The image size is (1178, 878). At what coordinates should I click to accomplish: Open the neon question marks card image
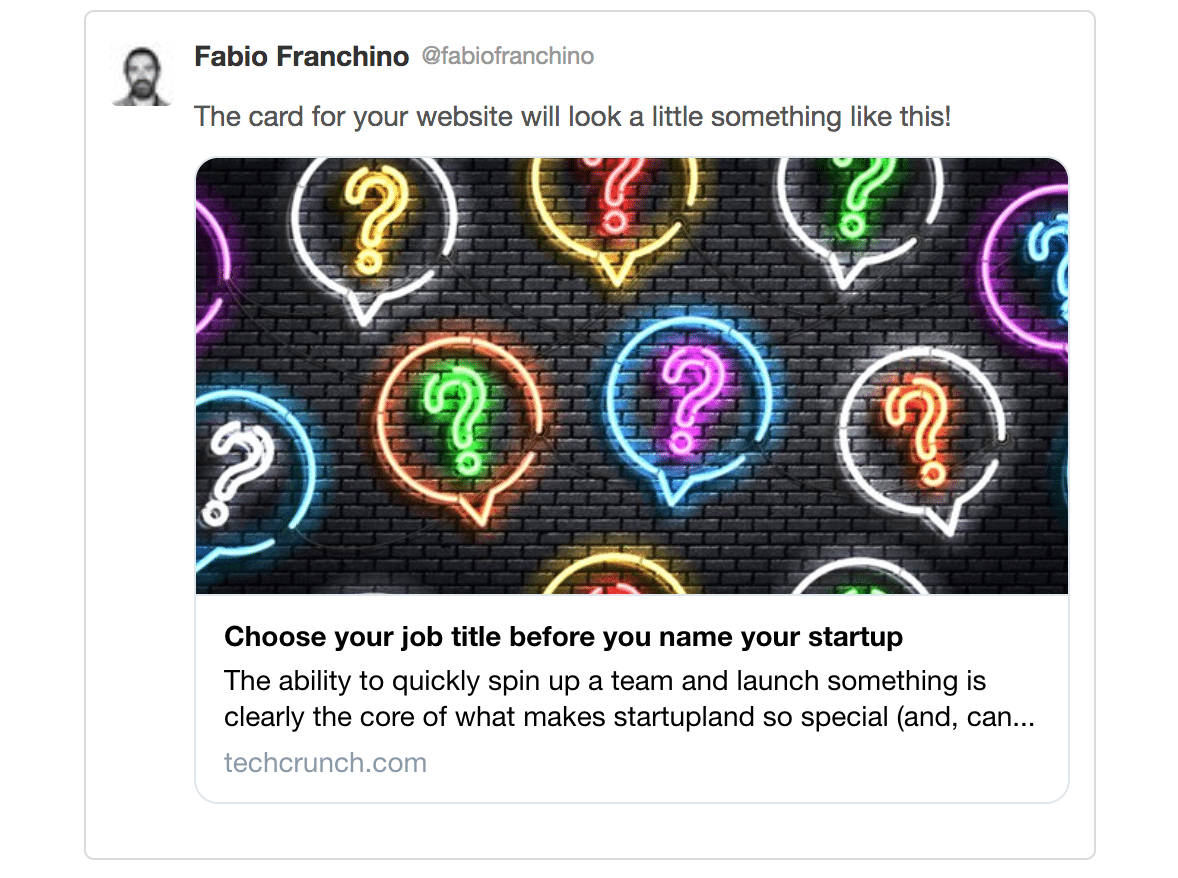(x=632, y=376)
